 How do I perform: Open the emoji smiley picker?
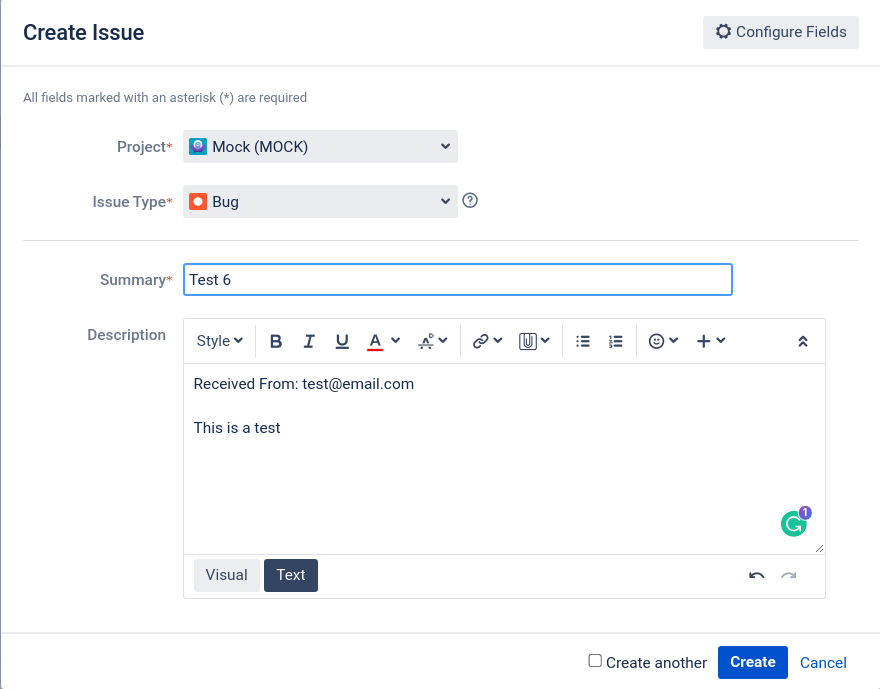click(663, 341)
